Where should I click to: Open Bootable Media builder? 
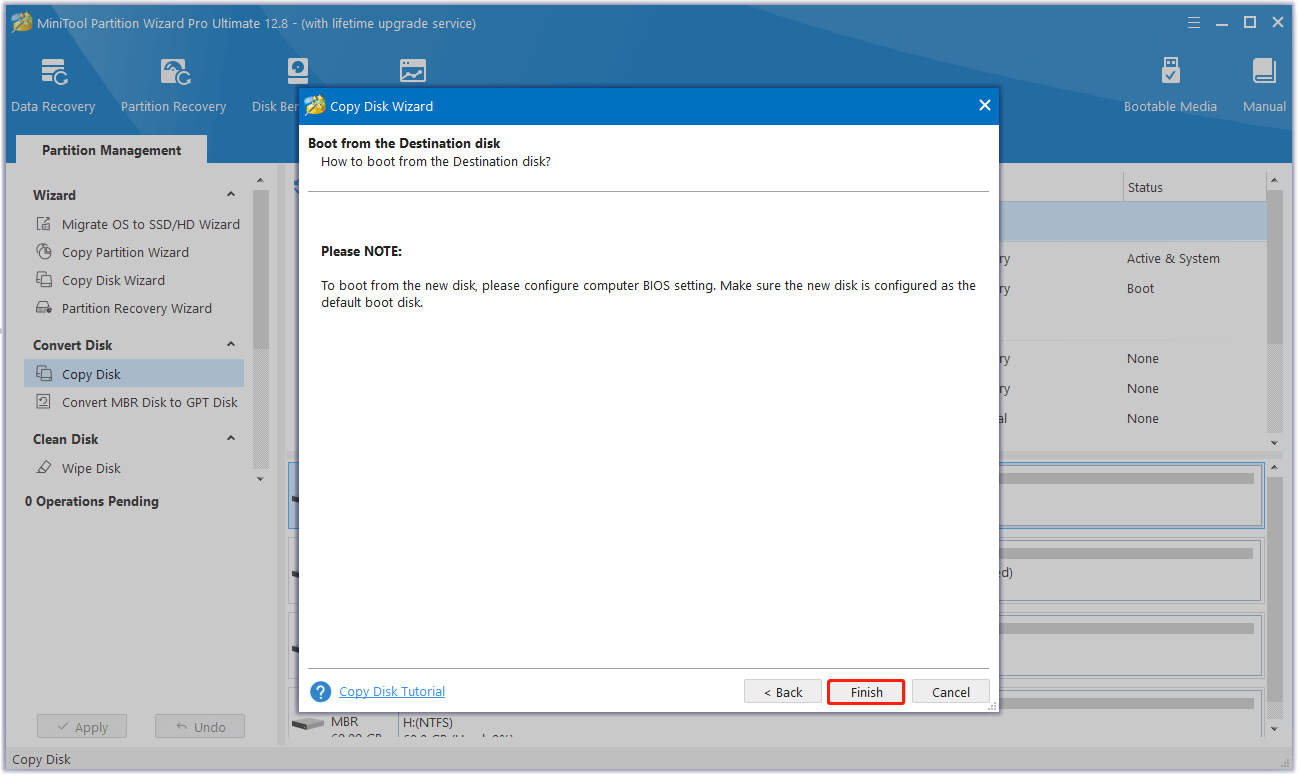[x=1170, y=85]
